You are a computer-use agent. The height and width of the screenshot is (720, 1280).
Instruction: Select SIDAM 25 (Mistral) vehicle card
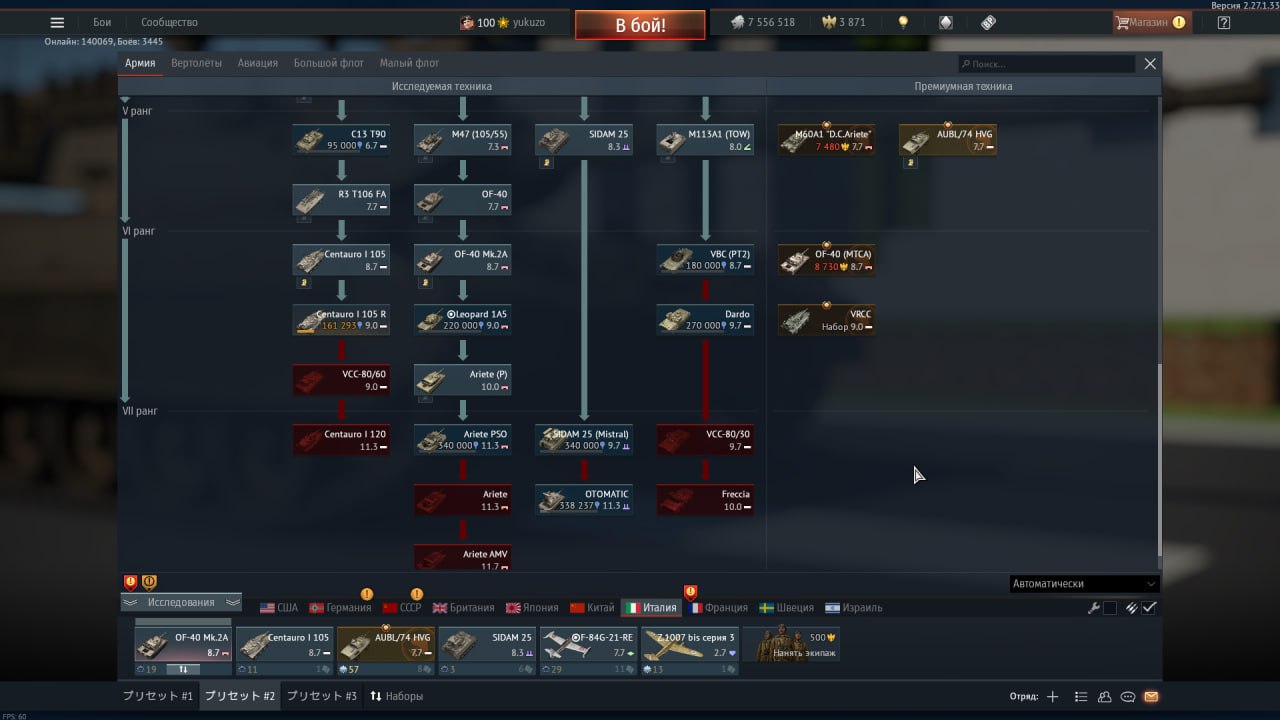pos(584,440)
